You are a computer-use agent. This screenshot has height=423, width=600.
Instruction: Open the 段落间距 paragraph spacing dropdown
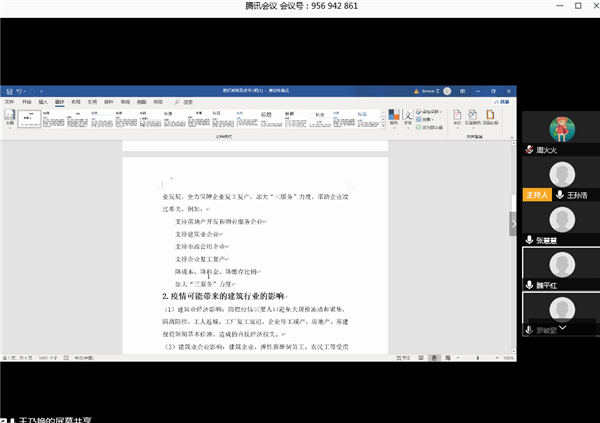coord(429,112)
